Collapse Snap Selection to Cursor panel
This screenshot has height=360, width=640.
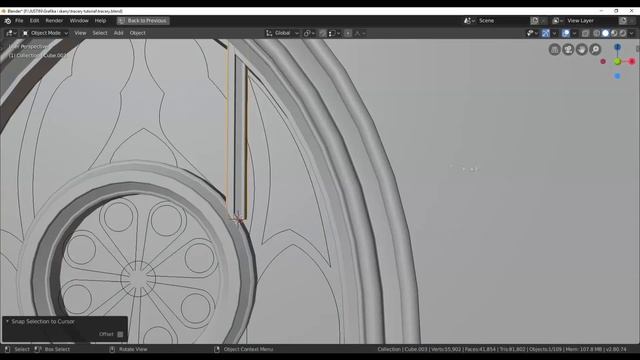[x=7, y=322]
